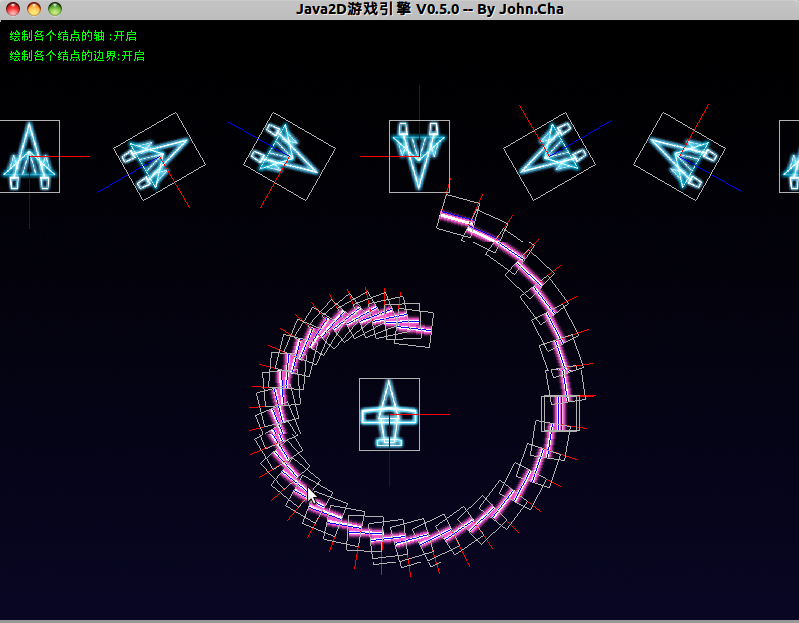This screenshot has width=799, height=623.
Task: Select the downward-pointing ship in the top row
Action: [x=419, y=156]
